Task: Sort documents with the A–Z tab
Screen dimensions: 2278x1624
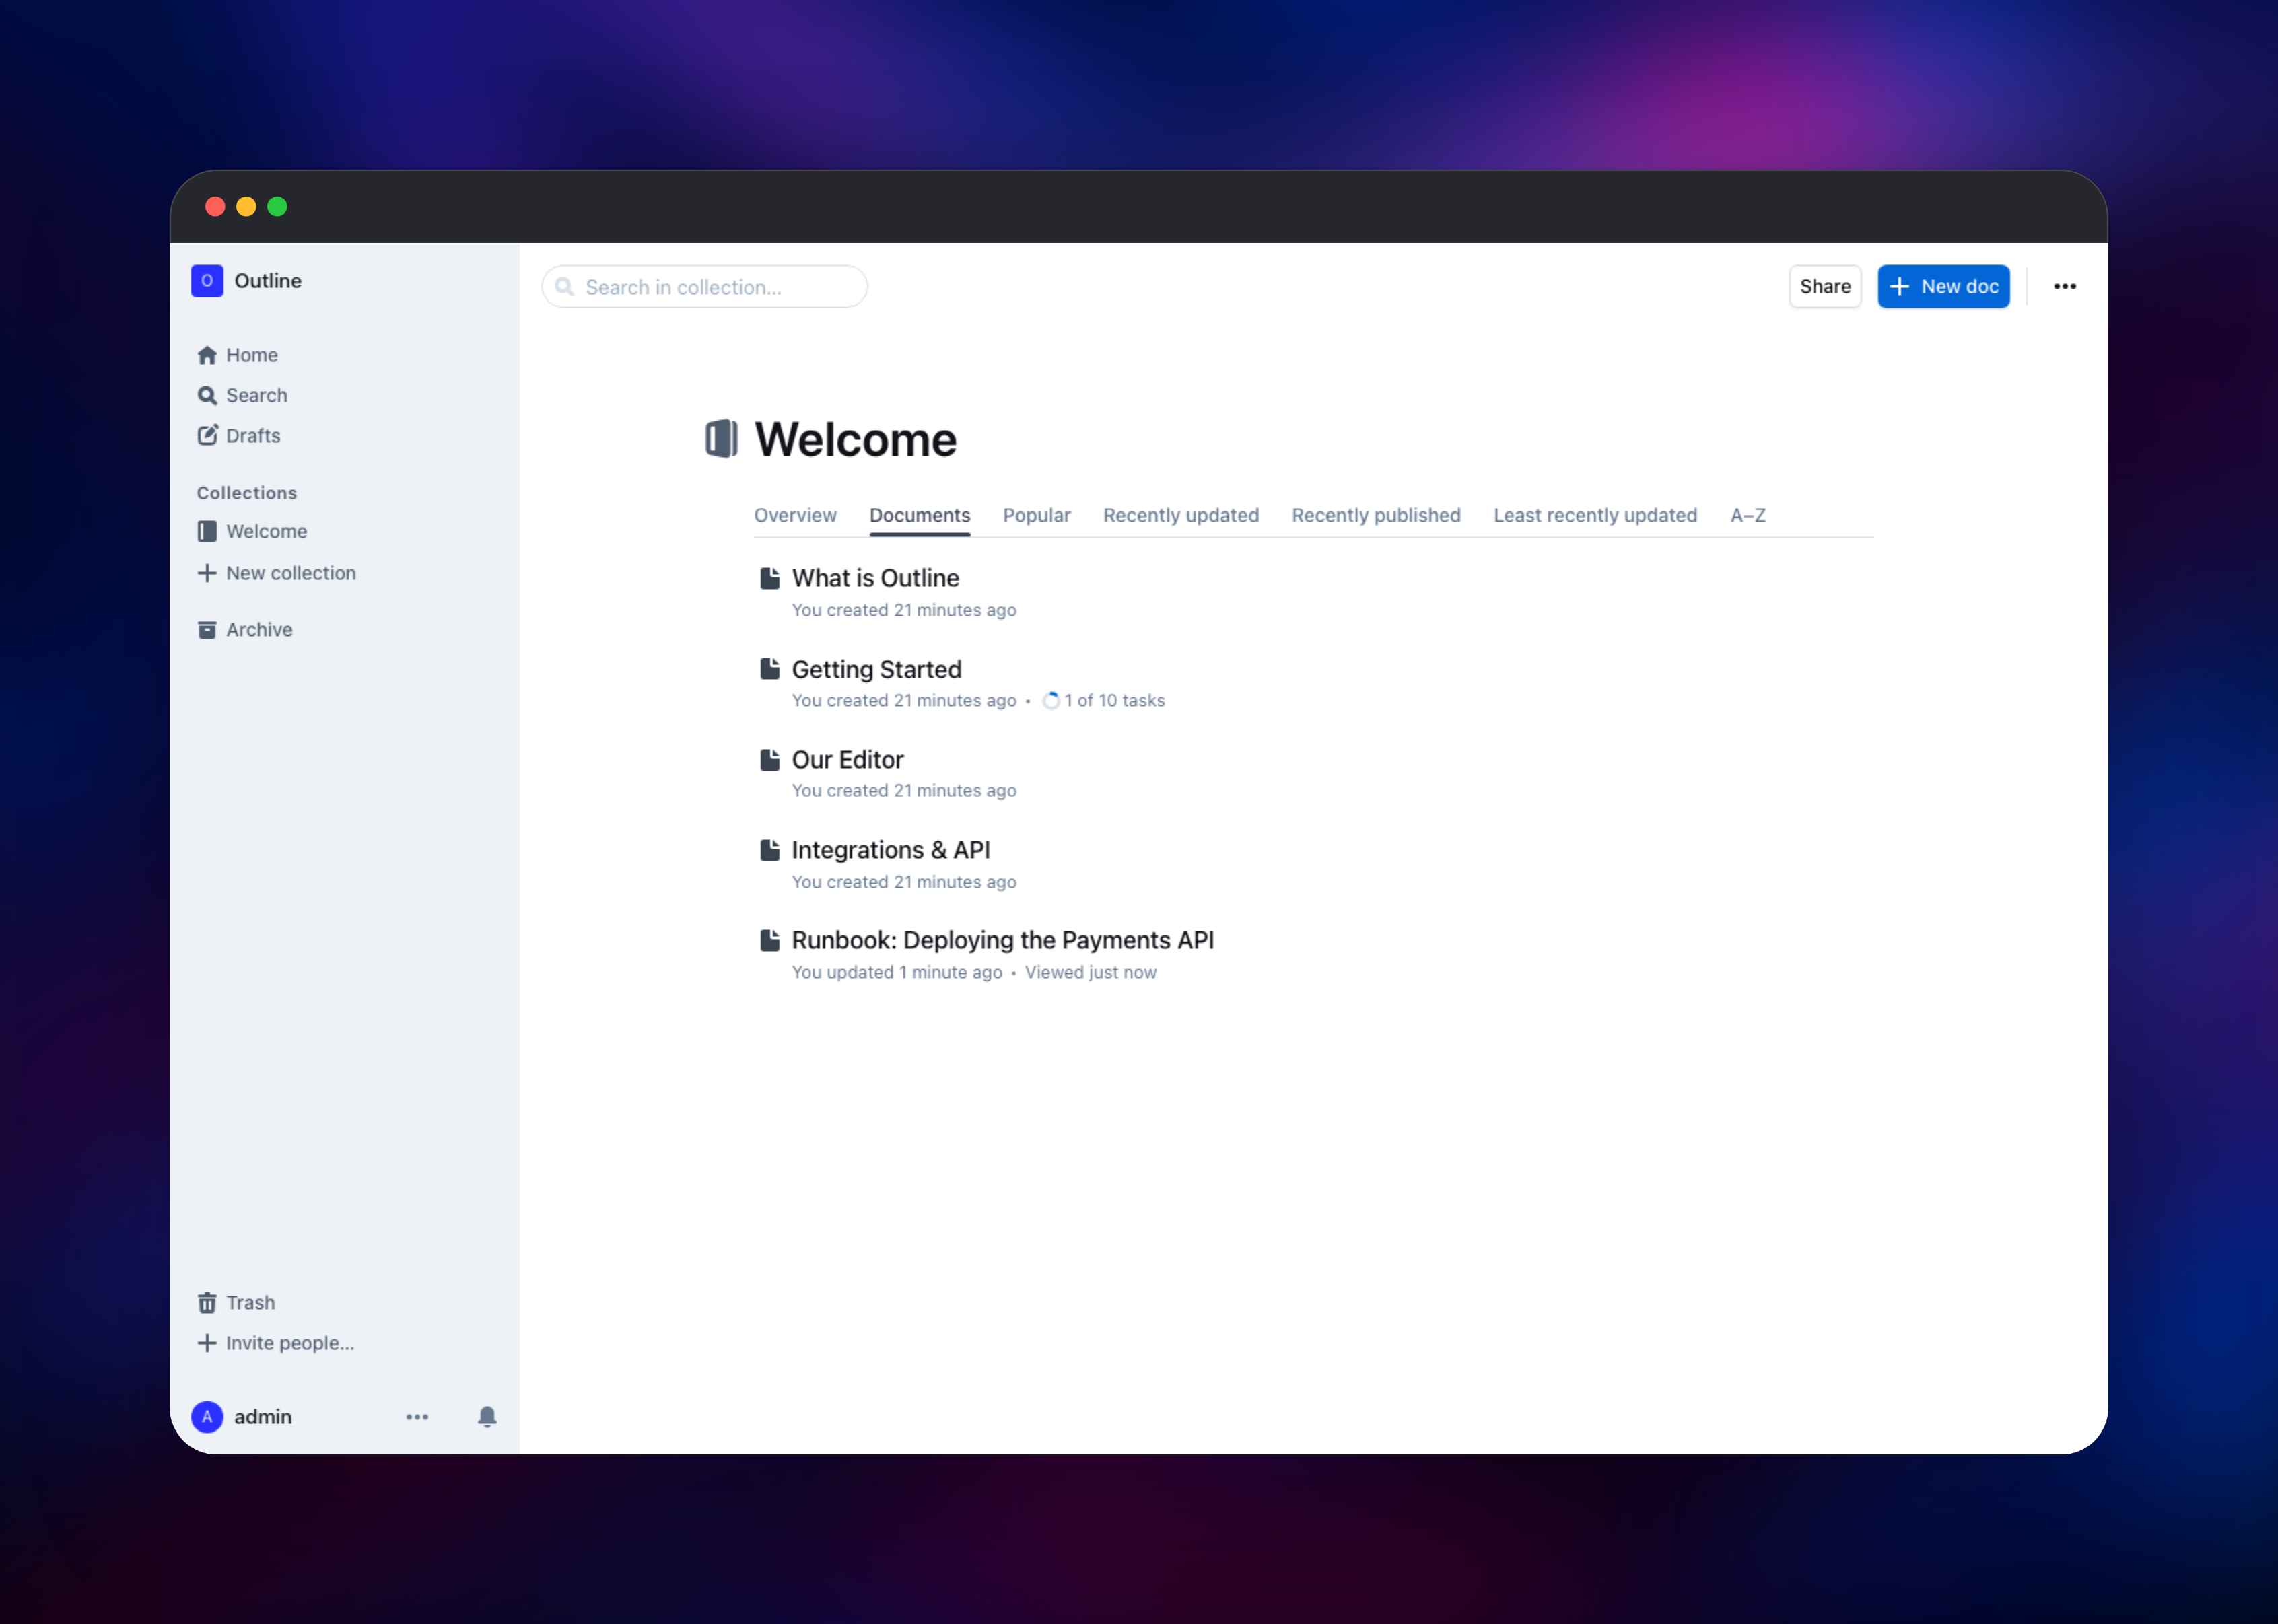Action: click(x=1748, y=515)
